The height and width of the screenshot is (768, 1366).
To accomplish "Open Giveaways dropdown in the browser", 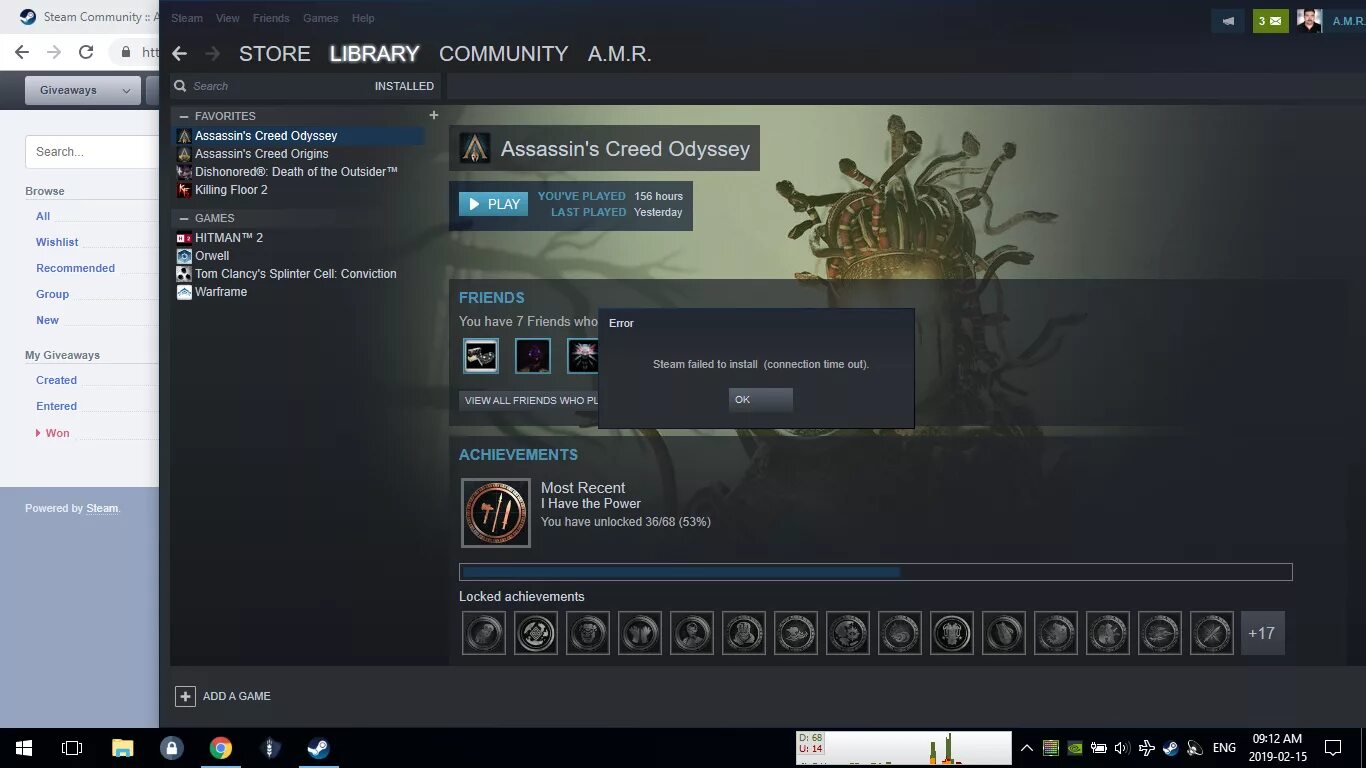I will coord(85,90).
